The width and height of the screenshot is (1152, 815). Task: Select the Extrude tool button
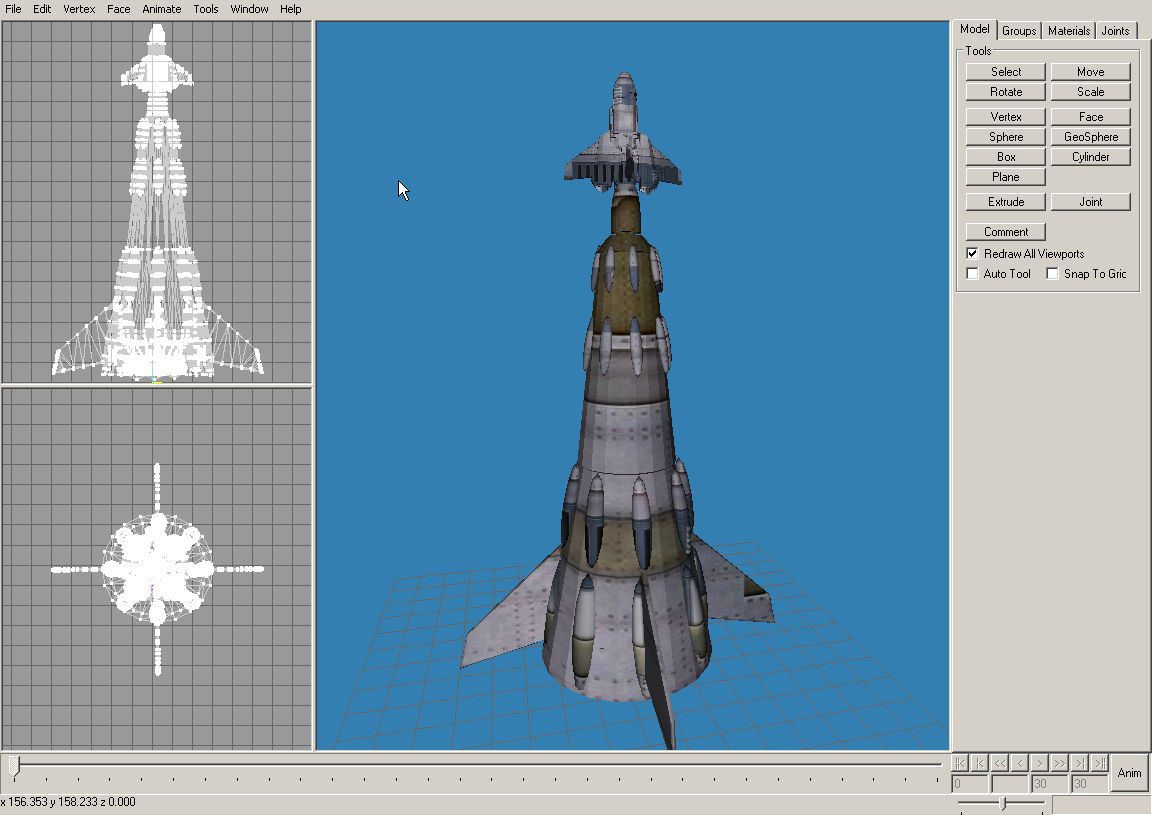coord(1005,202)
